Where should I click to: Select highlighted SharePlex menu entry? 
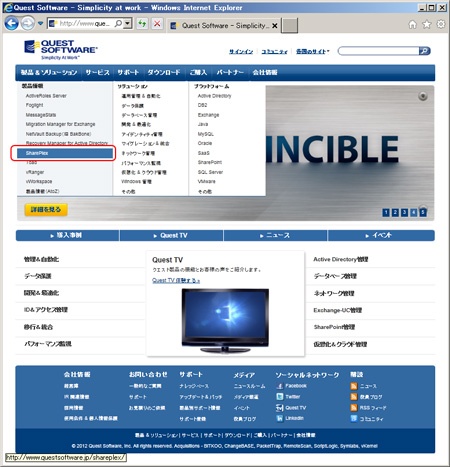point(65,153)
